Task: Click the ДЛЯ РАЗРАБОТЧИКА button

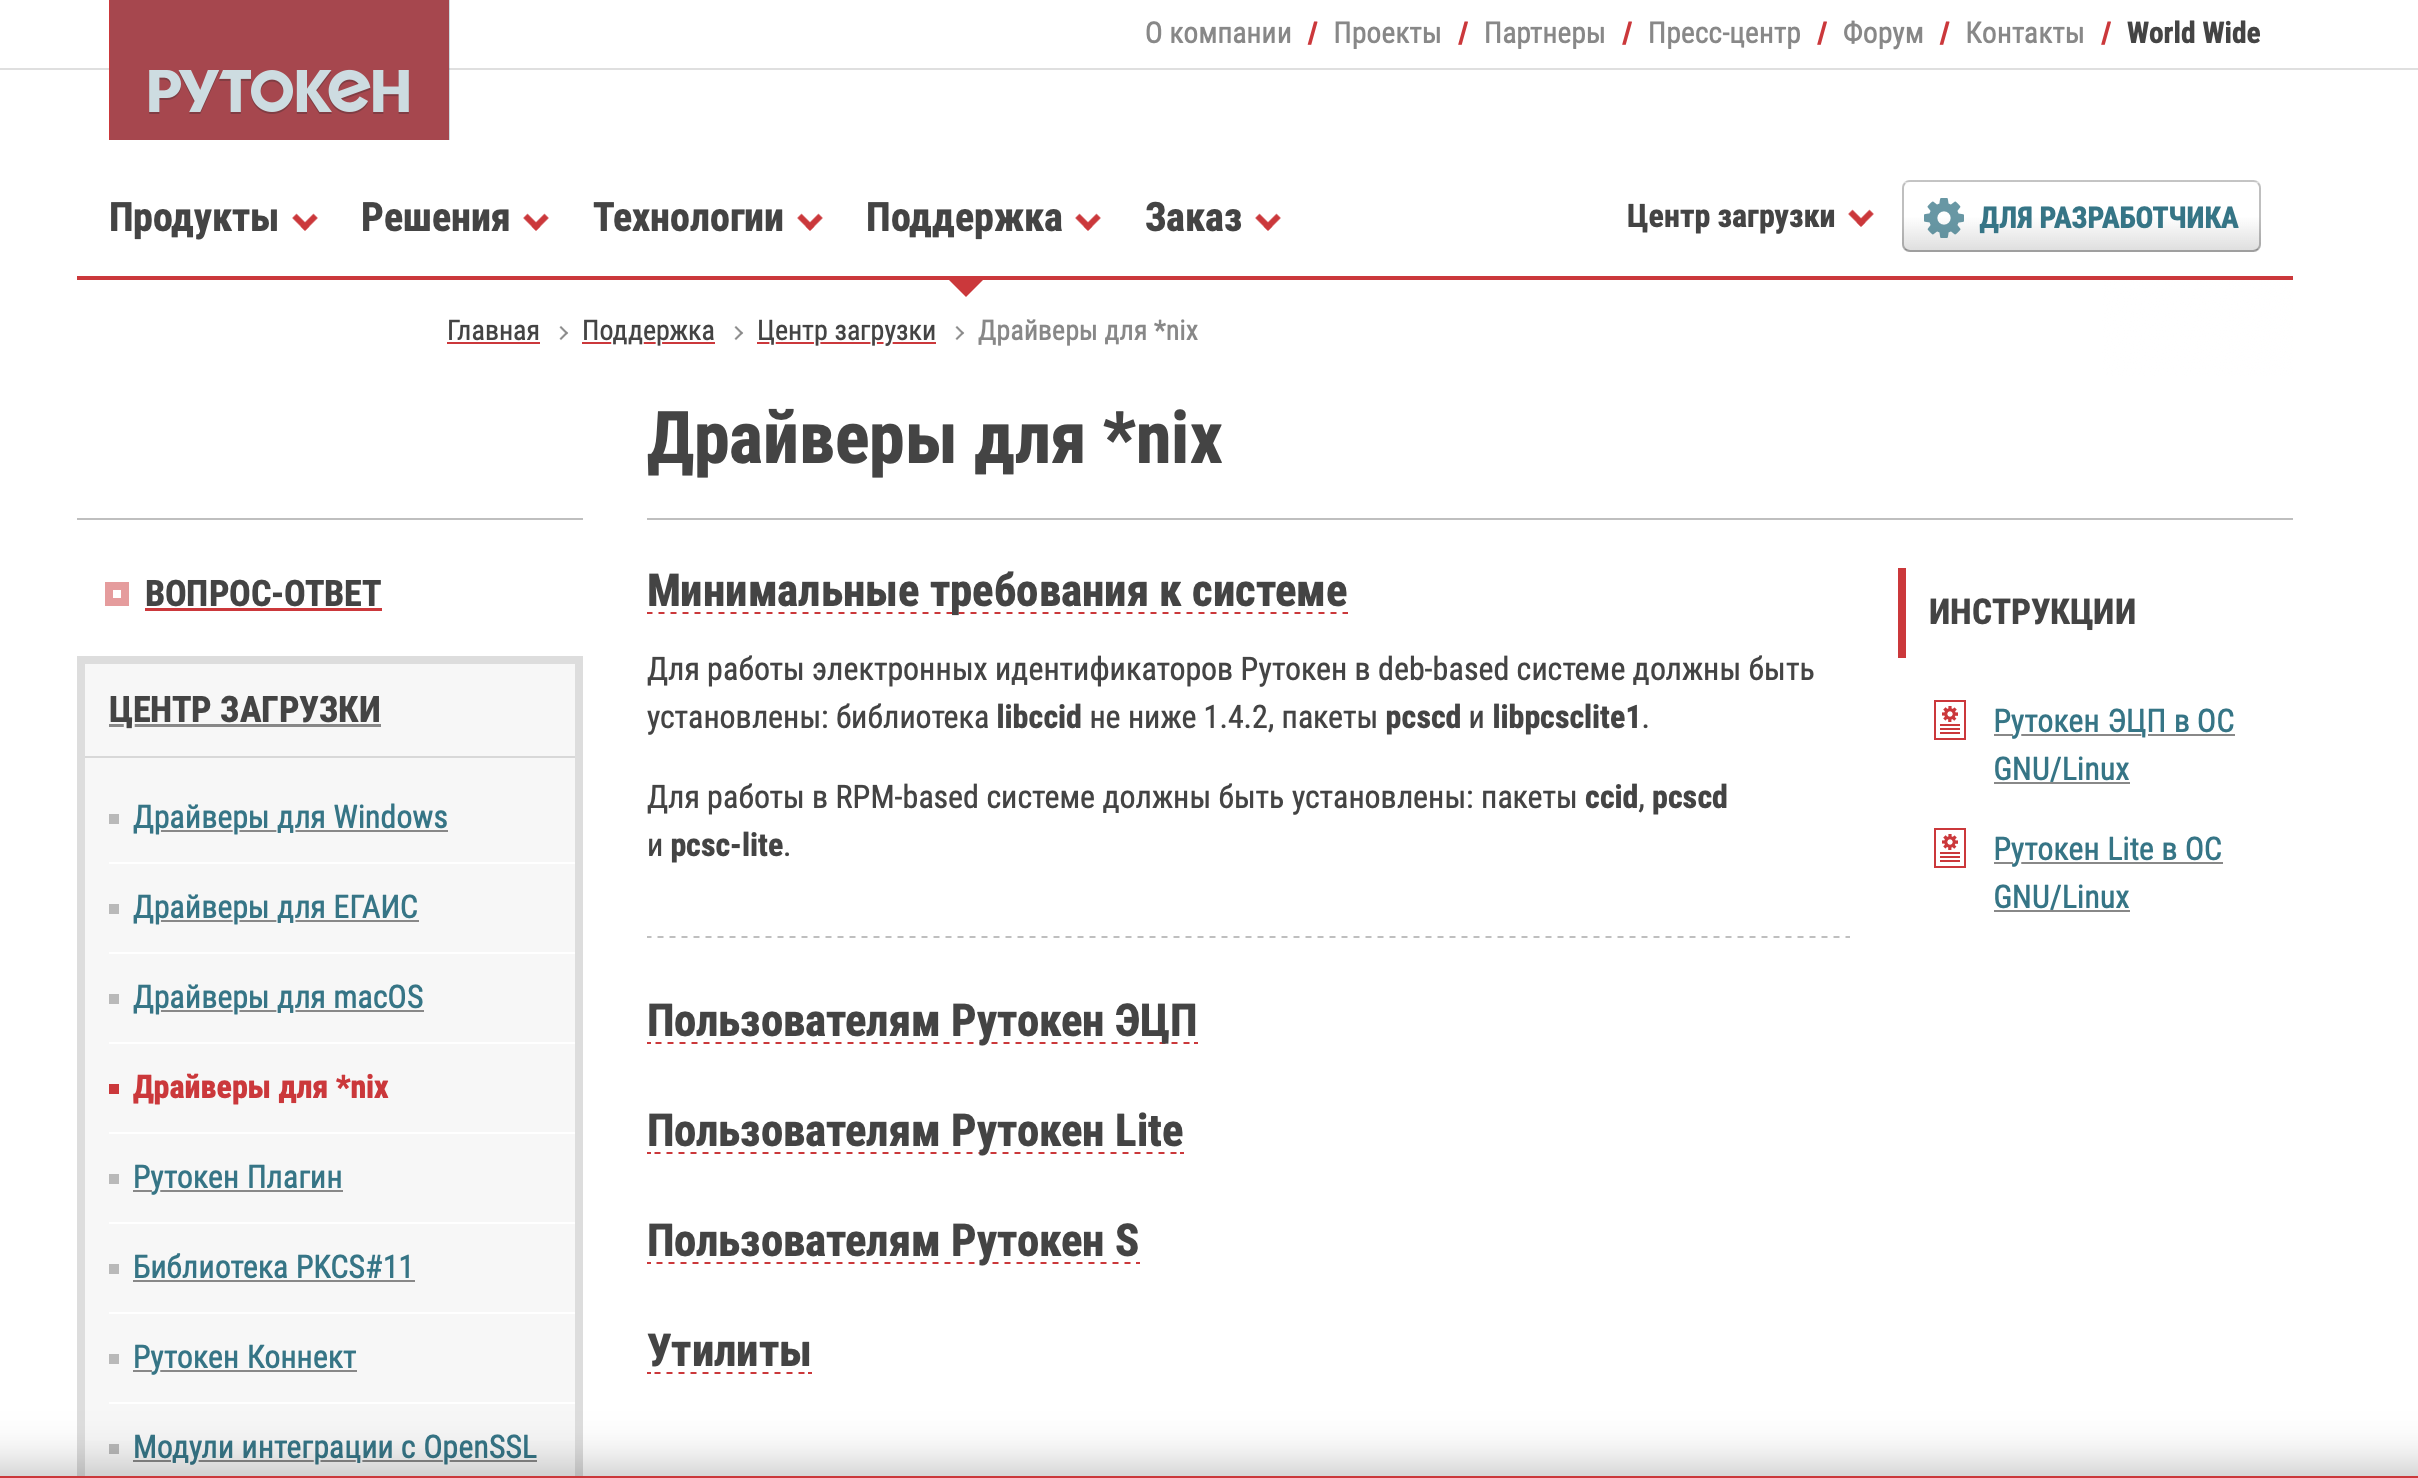Action: (2081, 216)
